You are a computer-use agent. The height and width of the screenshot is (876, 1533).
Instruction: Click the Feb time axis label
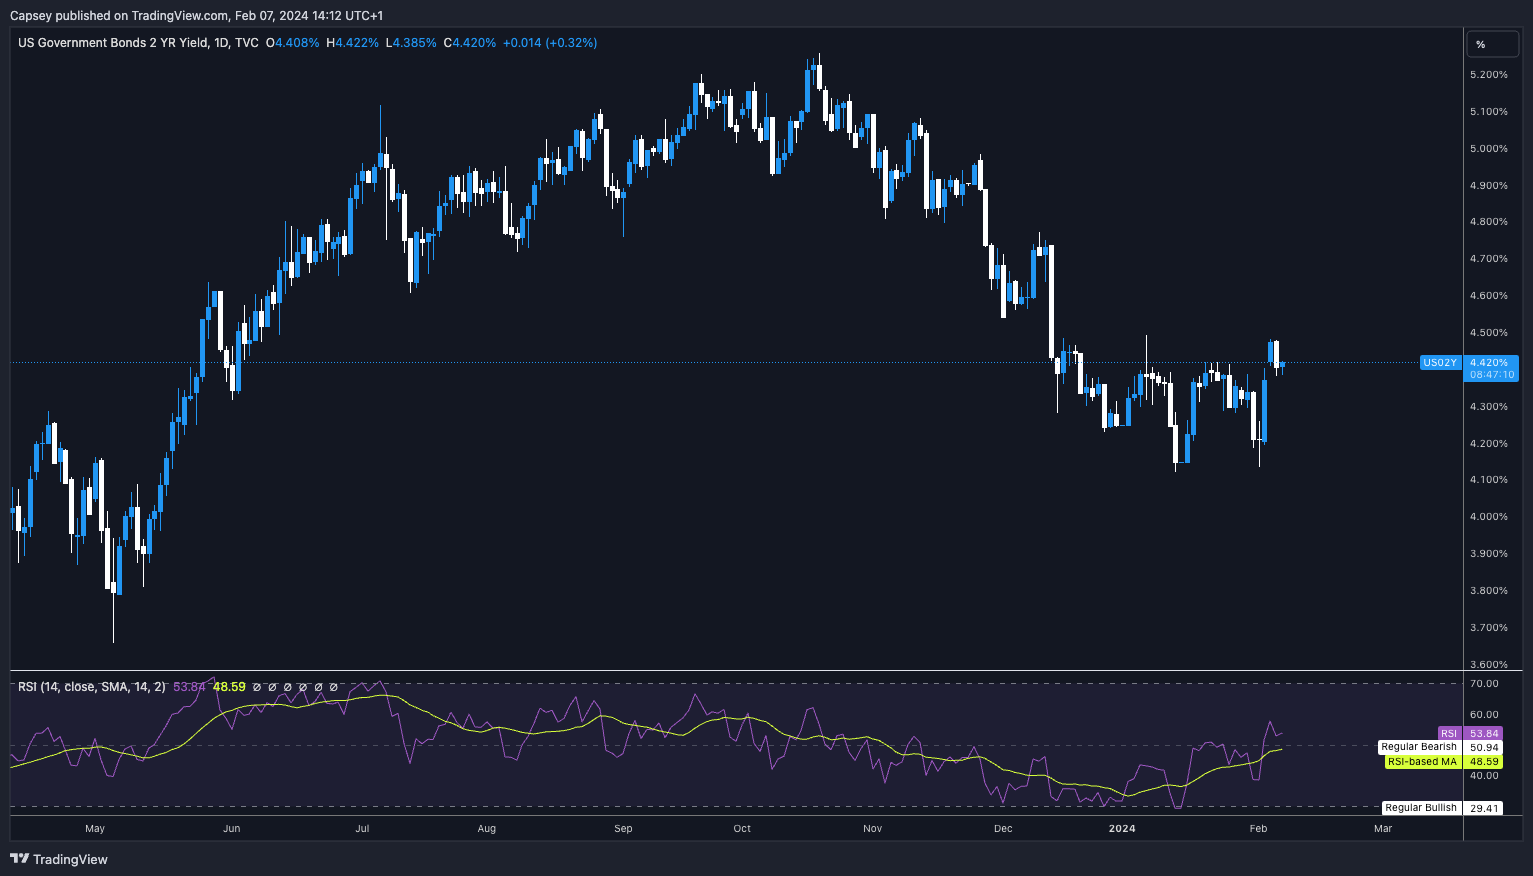(x=1258, y=828)
